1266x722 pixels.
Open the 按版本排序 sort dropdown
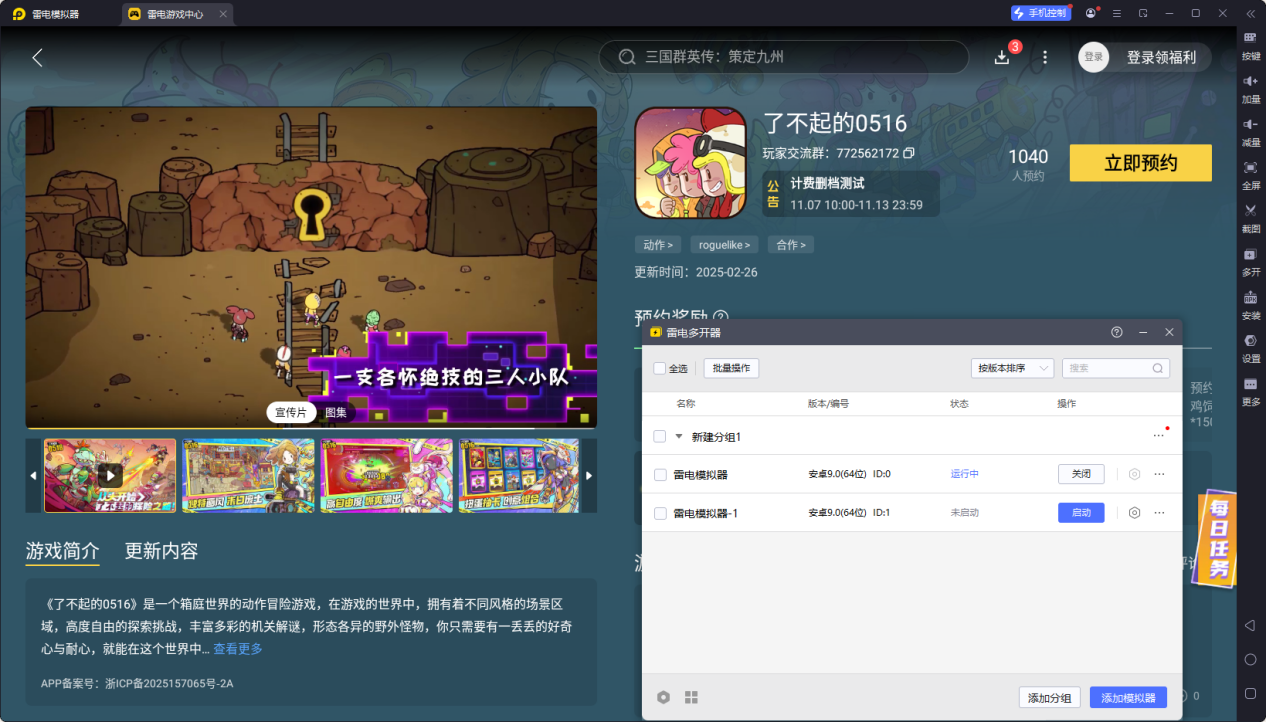pyautogui.click(x=1013, y=368)
